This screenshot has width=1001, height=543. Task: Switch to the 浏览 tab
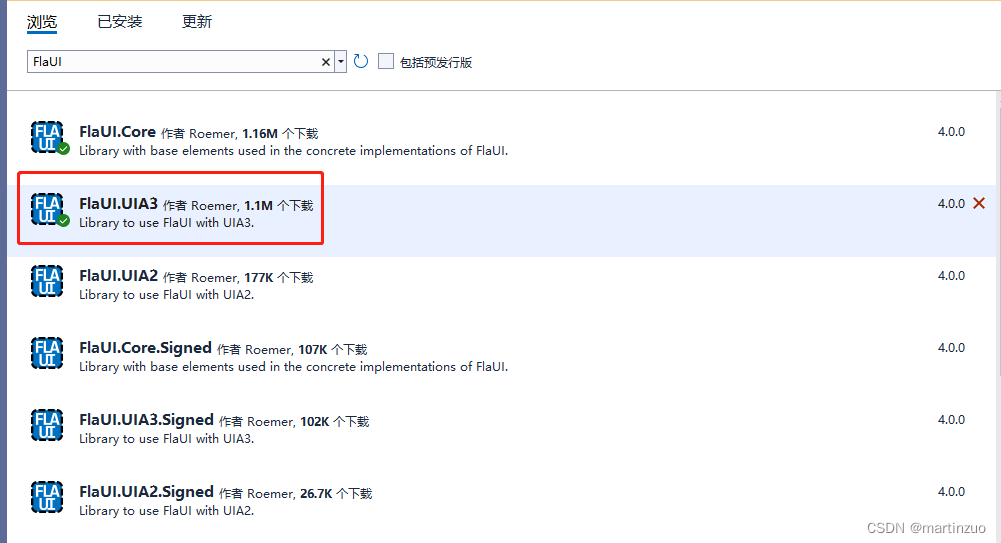[x=42, y=22]
